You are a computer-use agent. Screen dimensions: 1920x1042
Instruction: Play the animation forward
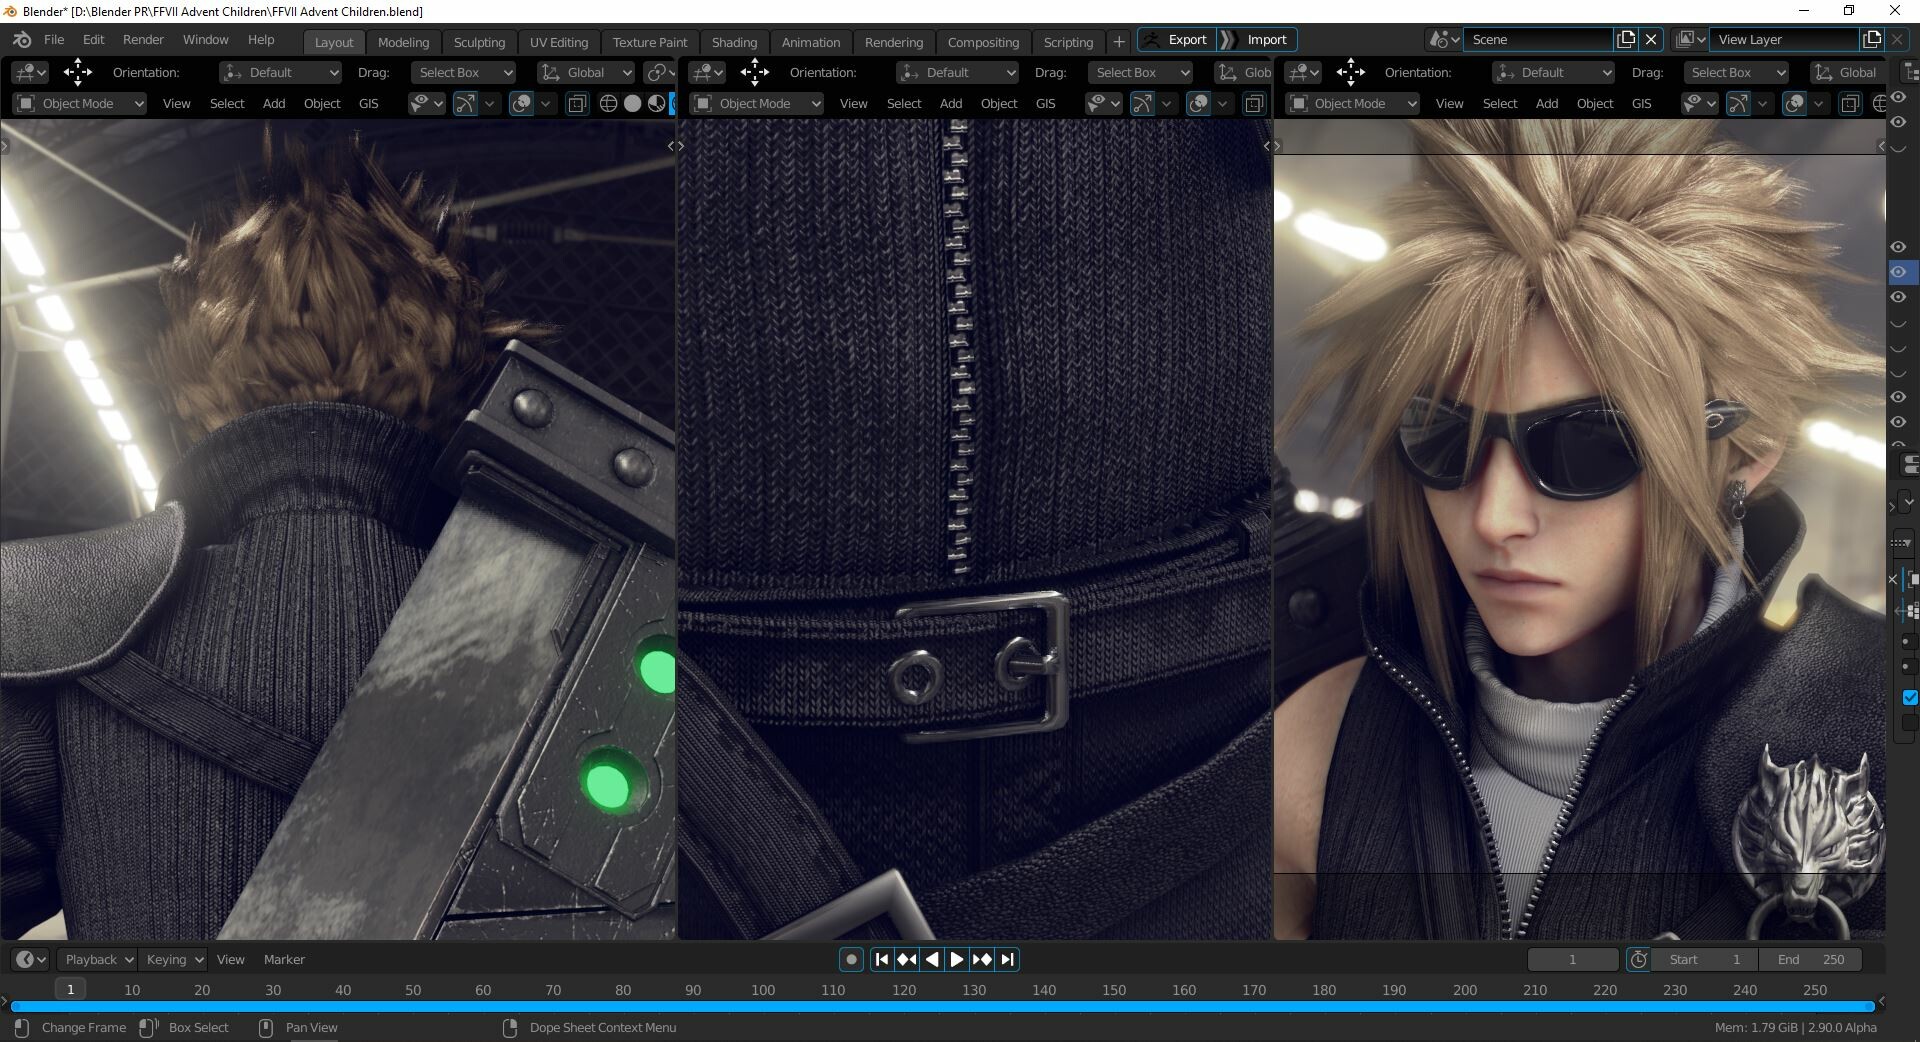[x=957, y=960]
